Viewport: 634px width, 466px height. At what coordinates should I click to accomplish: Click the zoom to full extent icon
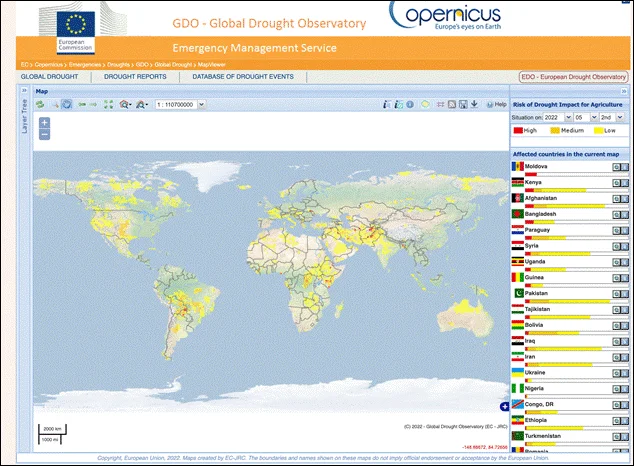[108, 104]
